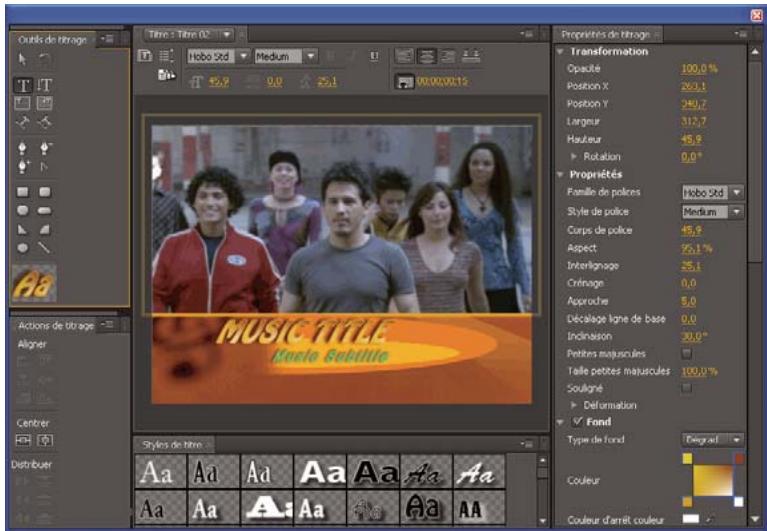Open toolbar font style Medium dropdown
Screen dimensions: 767x531
(x=286, y=57)
